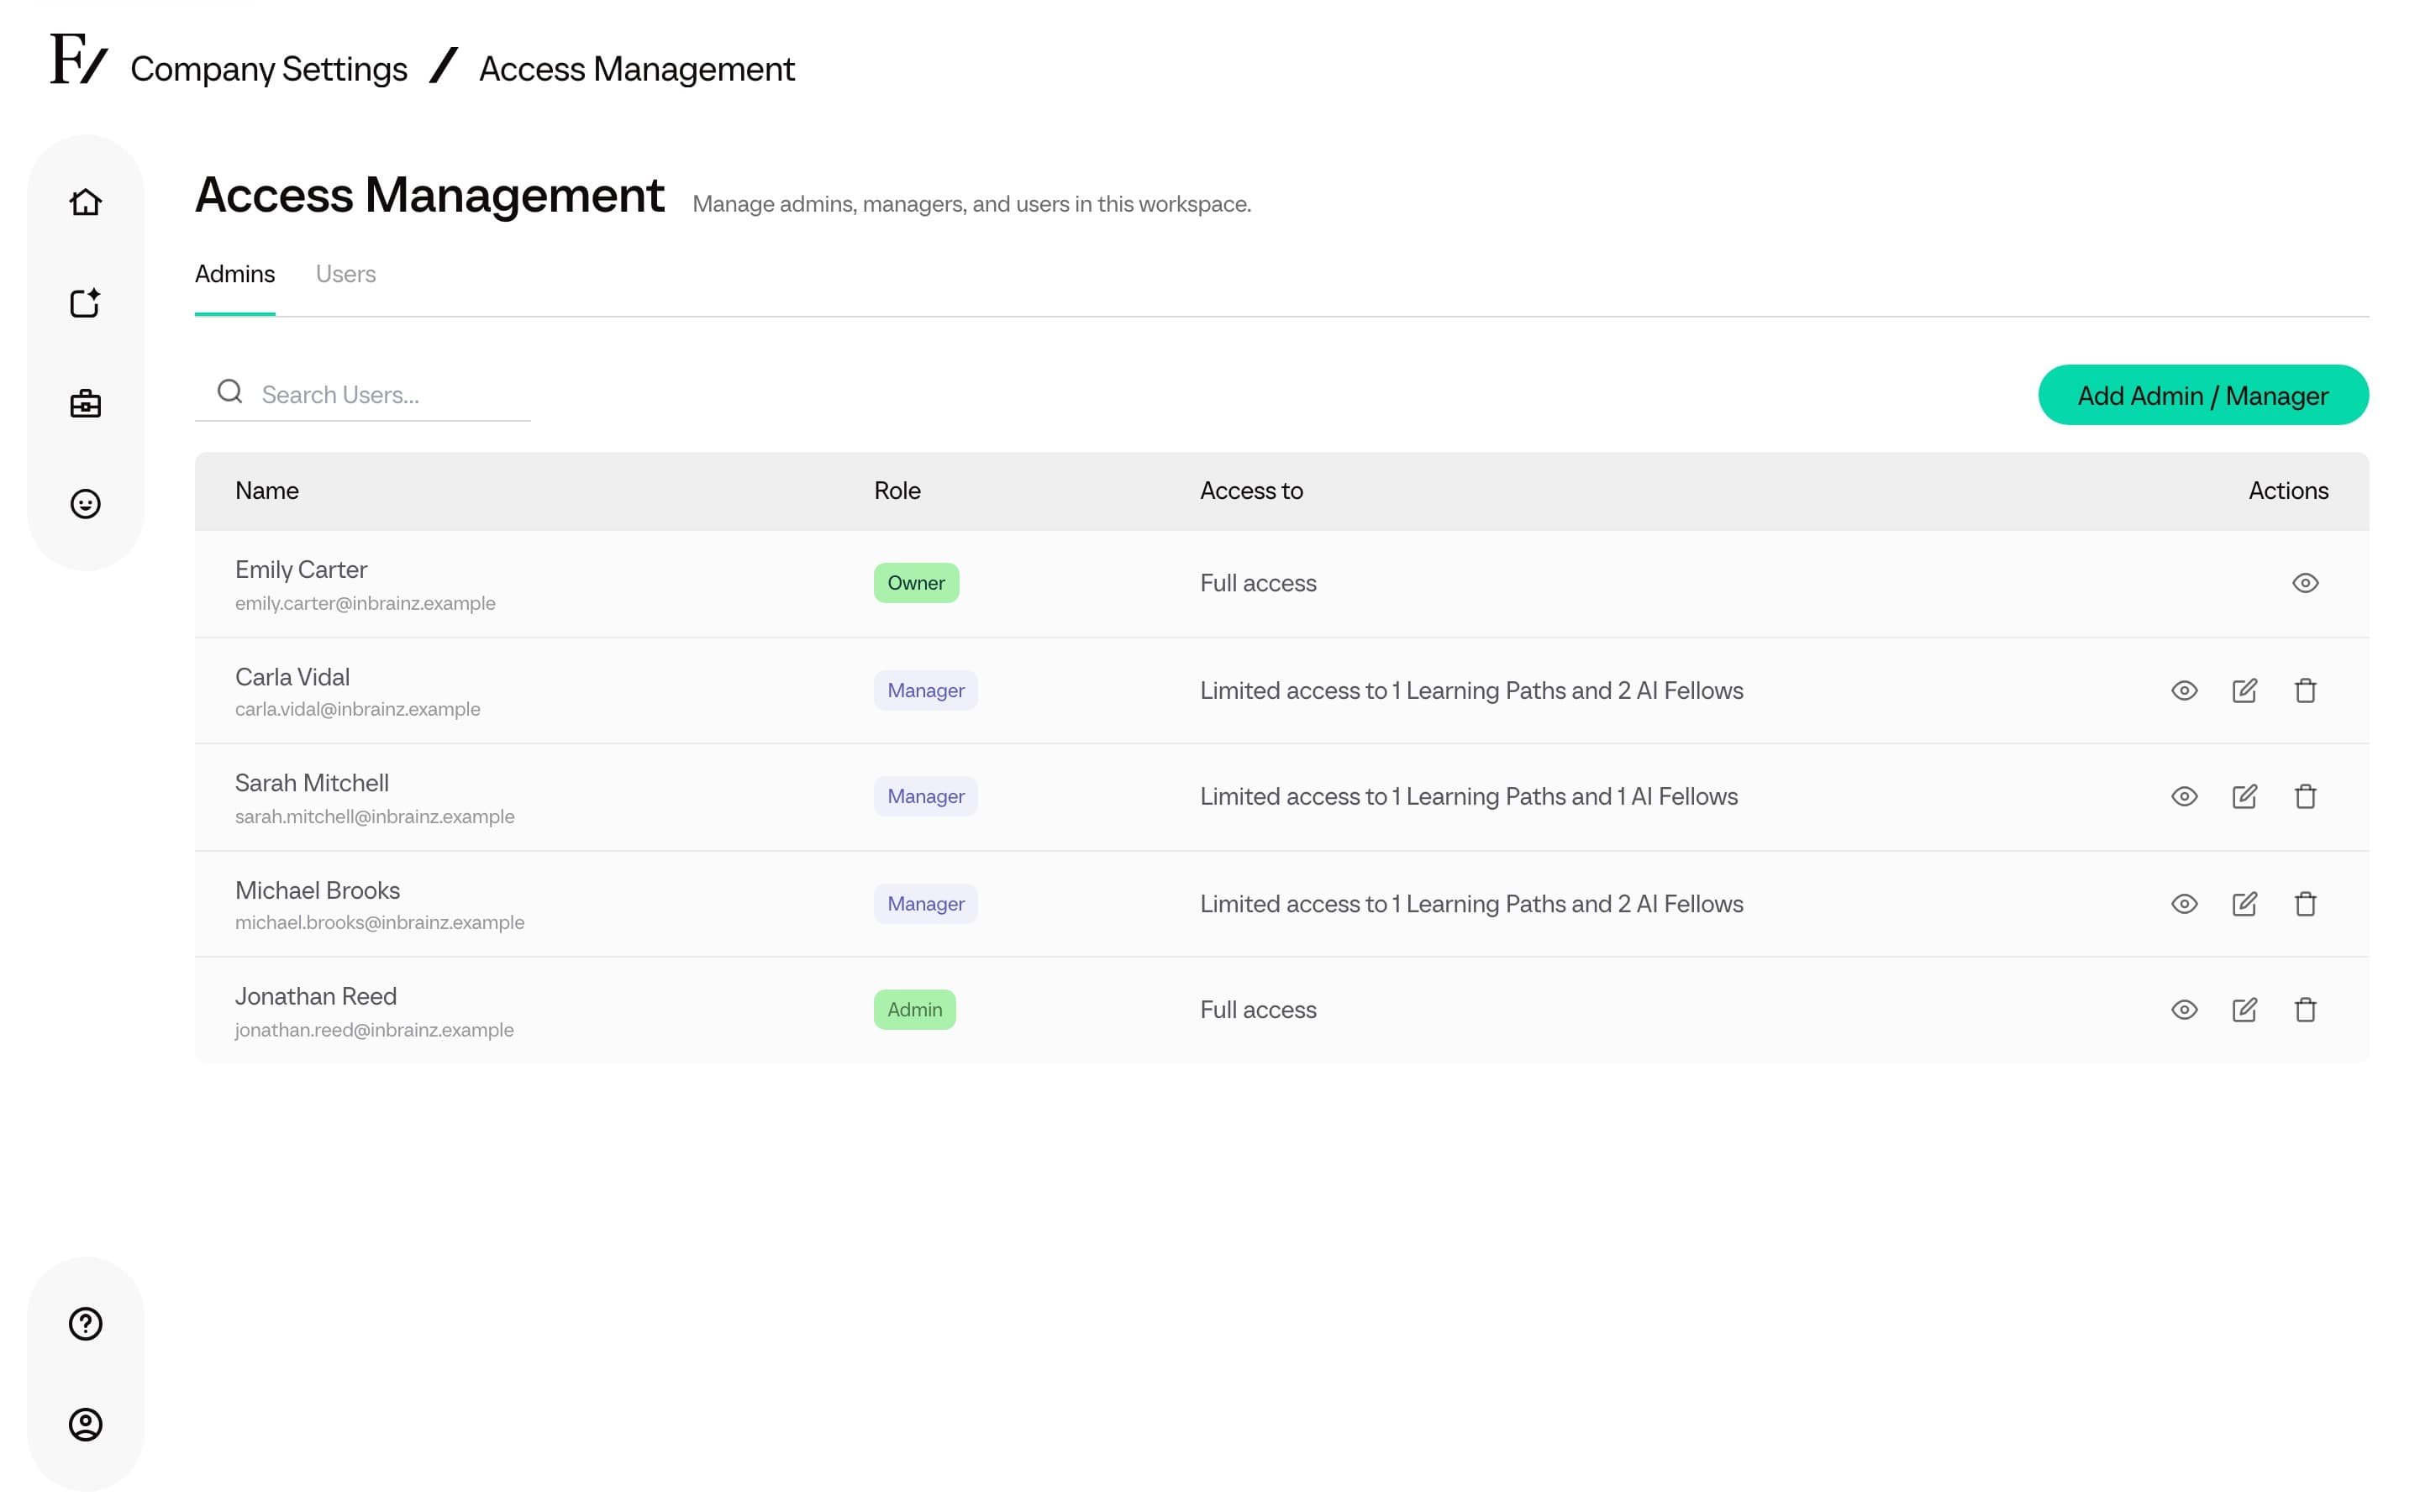Edit Jonathan Reed's access
2420x1512 pixels.
[2244, 1010]
